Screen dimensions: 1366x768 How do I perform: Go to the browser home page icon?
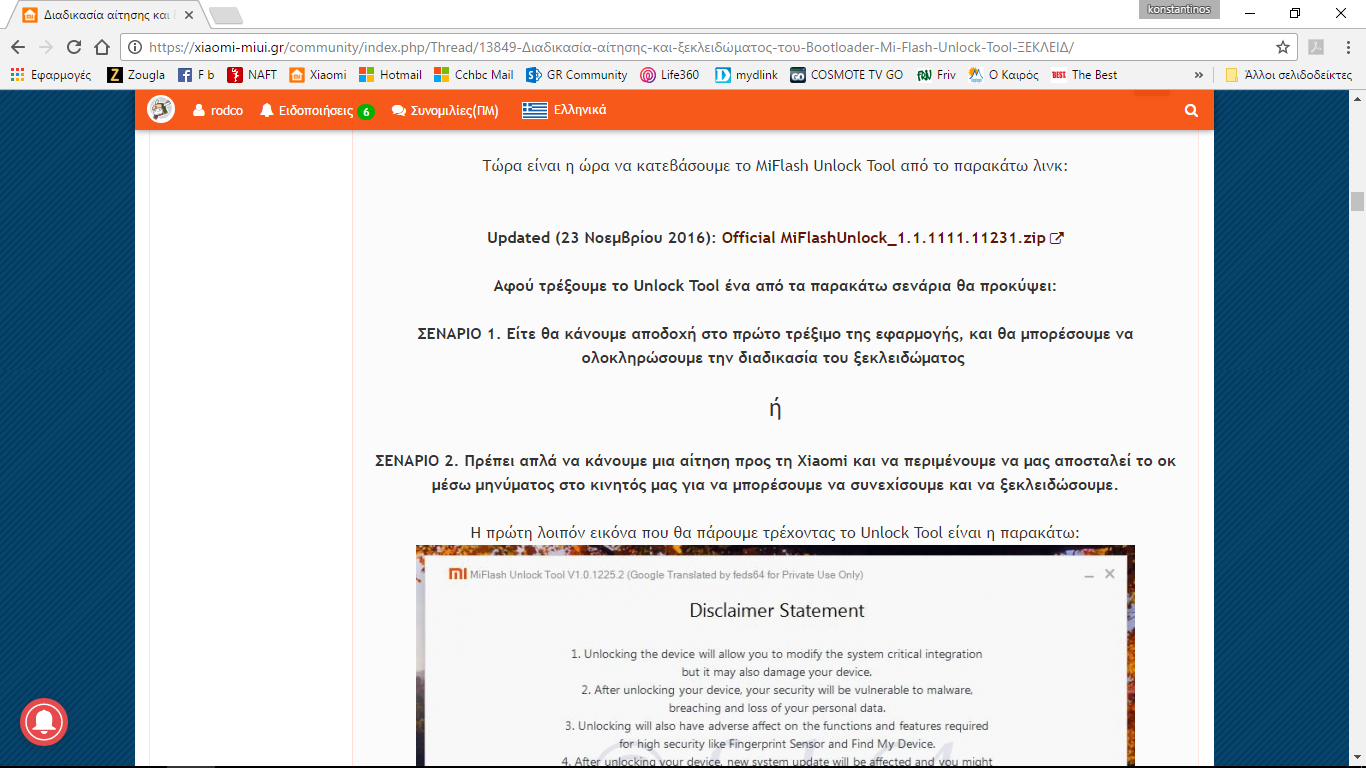point(101,47)
